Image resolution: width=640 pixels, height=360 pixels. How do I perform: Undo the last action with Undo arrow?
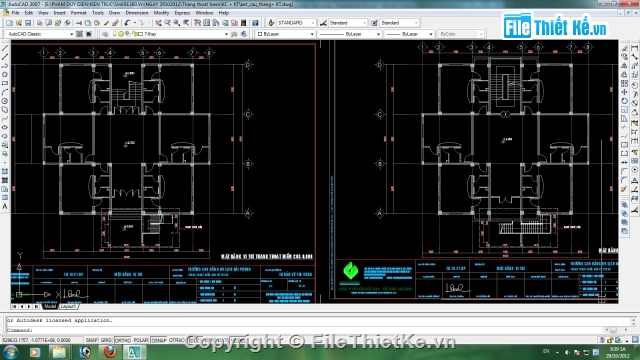pos(128,23)
